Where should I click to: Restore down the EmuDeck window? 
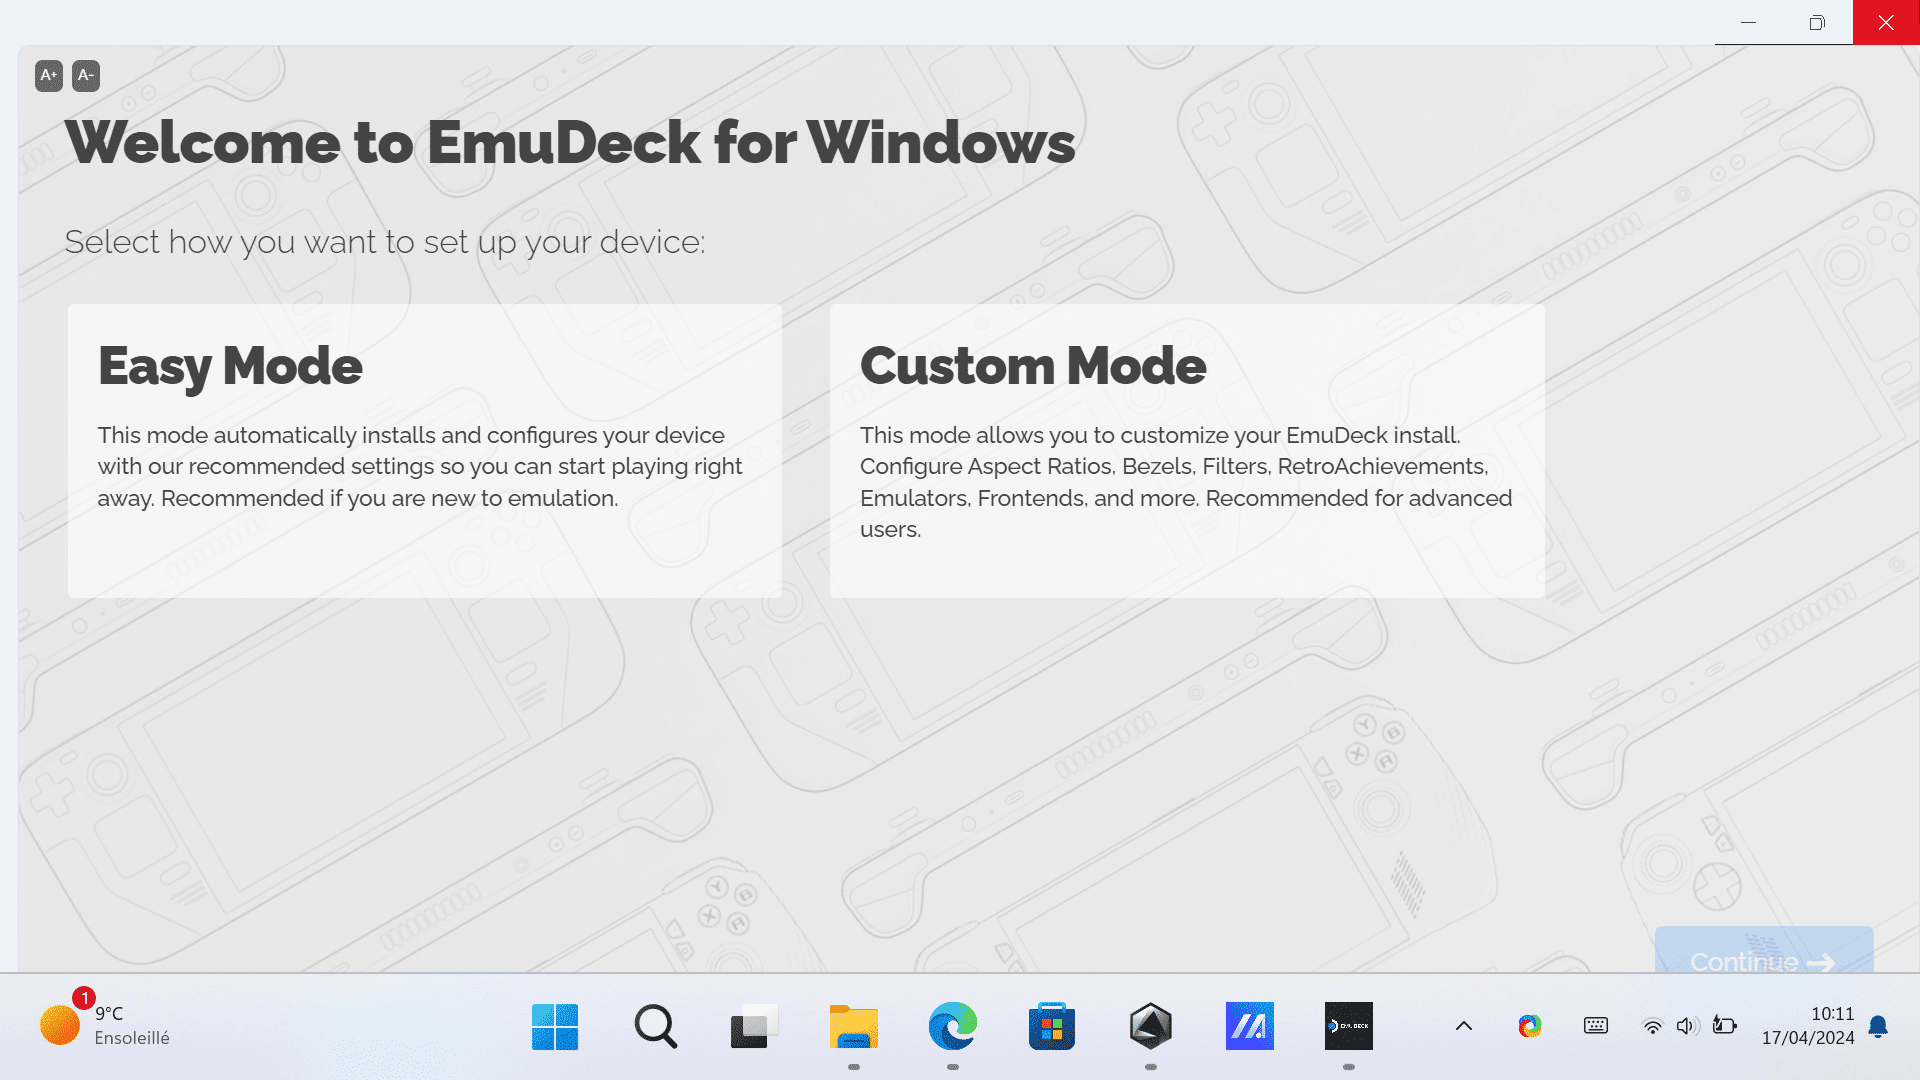click(1818, 22)
